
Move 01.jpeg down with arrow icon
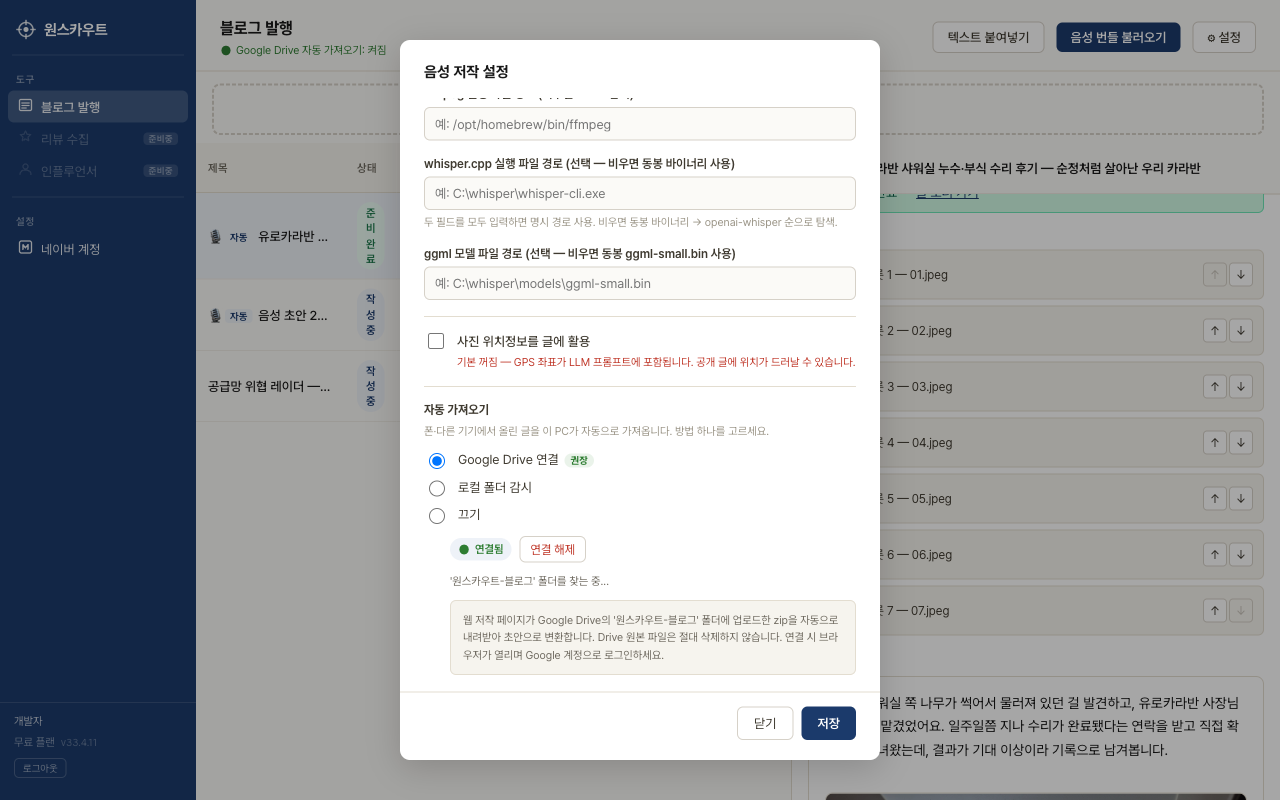pos(1241,275)
